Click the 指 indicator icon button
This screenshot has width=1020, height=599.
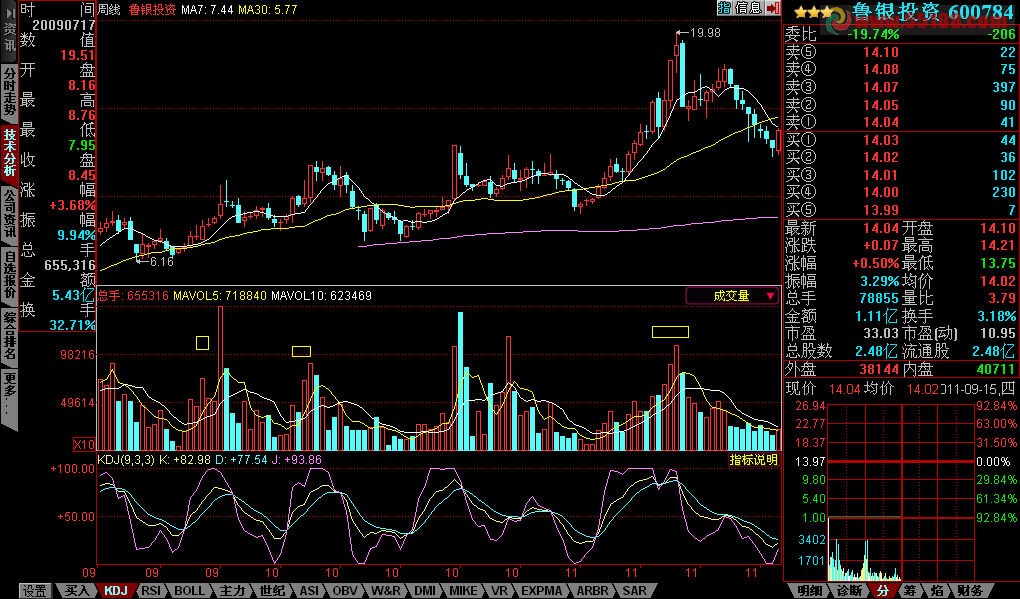click(725, 8)
